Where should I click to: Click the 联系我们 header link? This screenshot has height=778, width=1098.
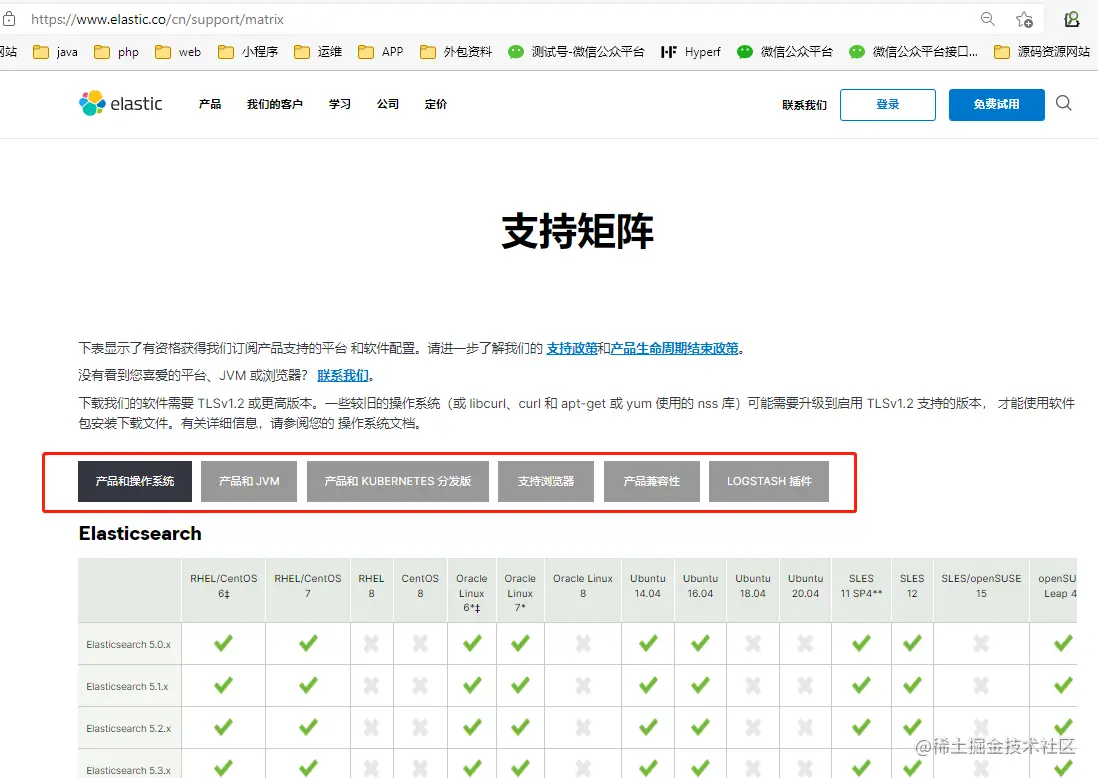tap(805, 105)
